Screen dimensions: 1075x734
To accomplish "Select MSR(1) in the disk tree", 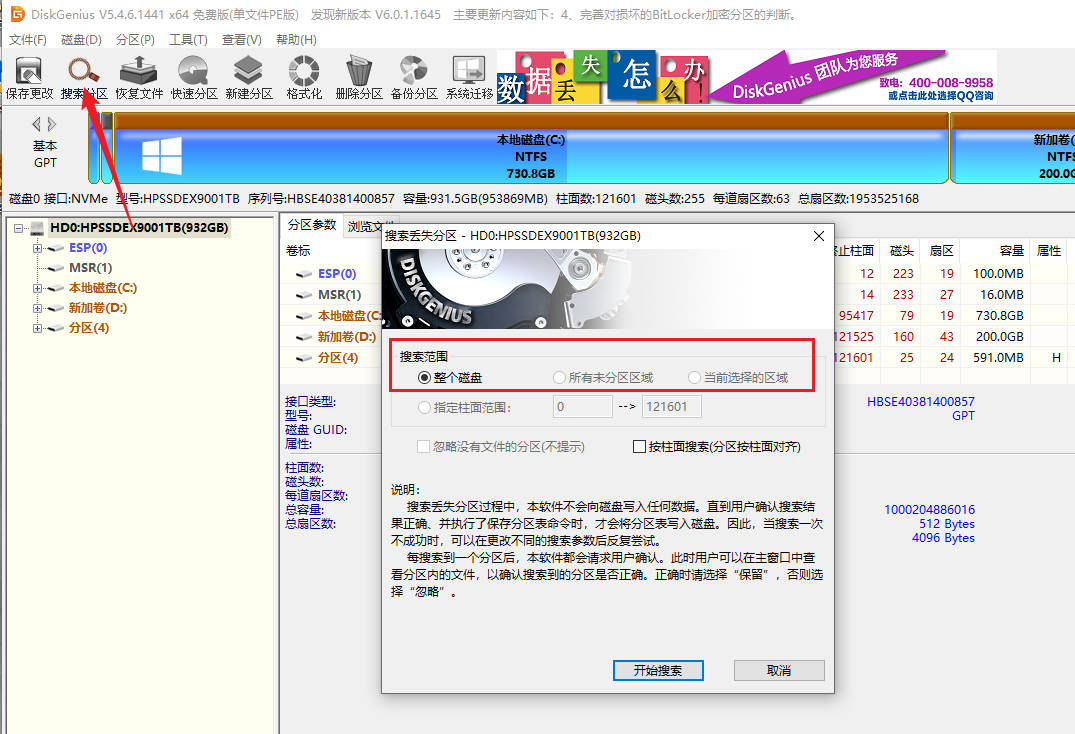I will coord(90,268).
